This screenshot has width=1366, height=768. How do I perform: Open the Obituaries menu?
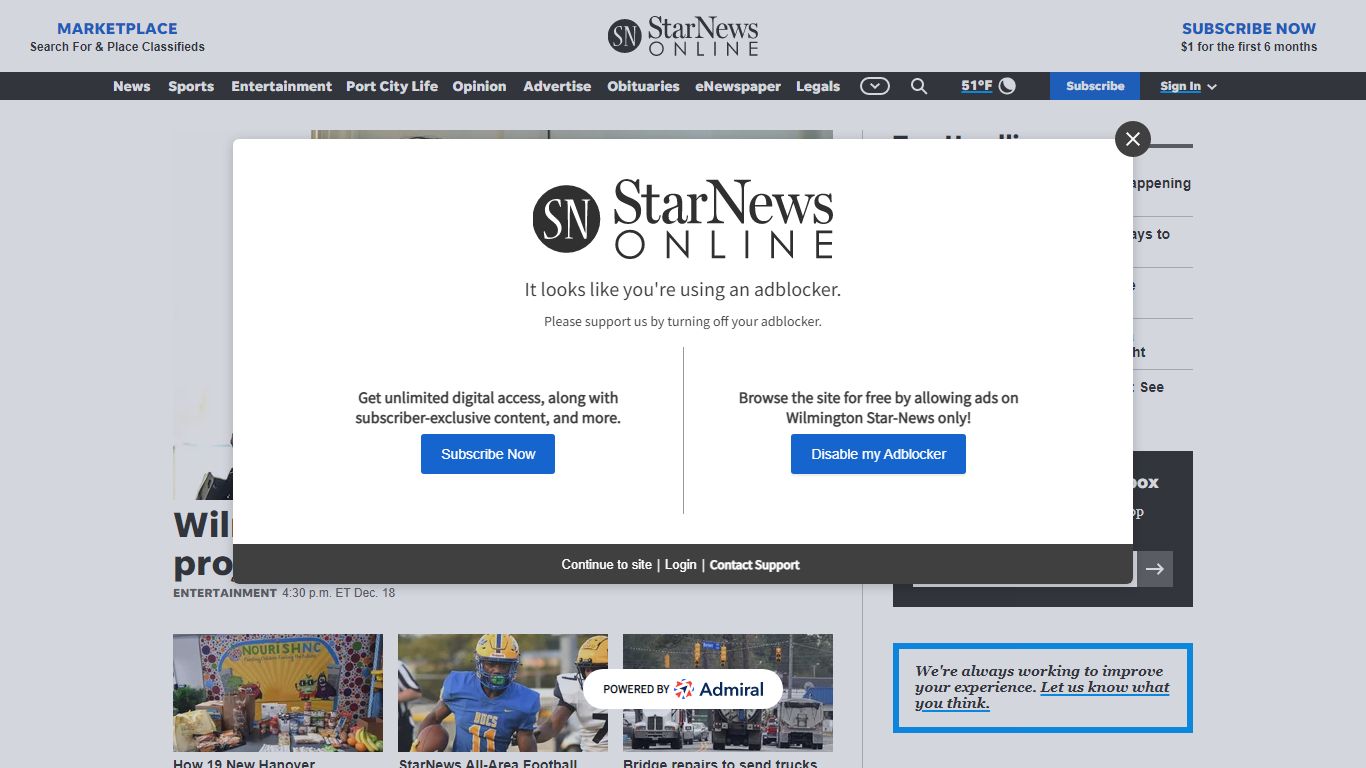click(x=643, y=86)
